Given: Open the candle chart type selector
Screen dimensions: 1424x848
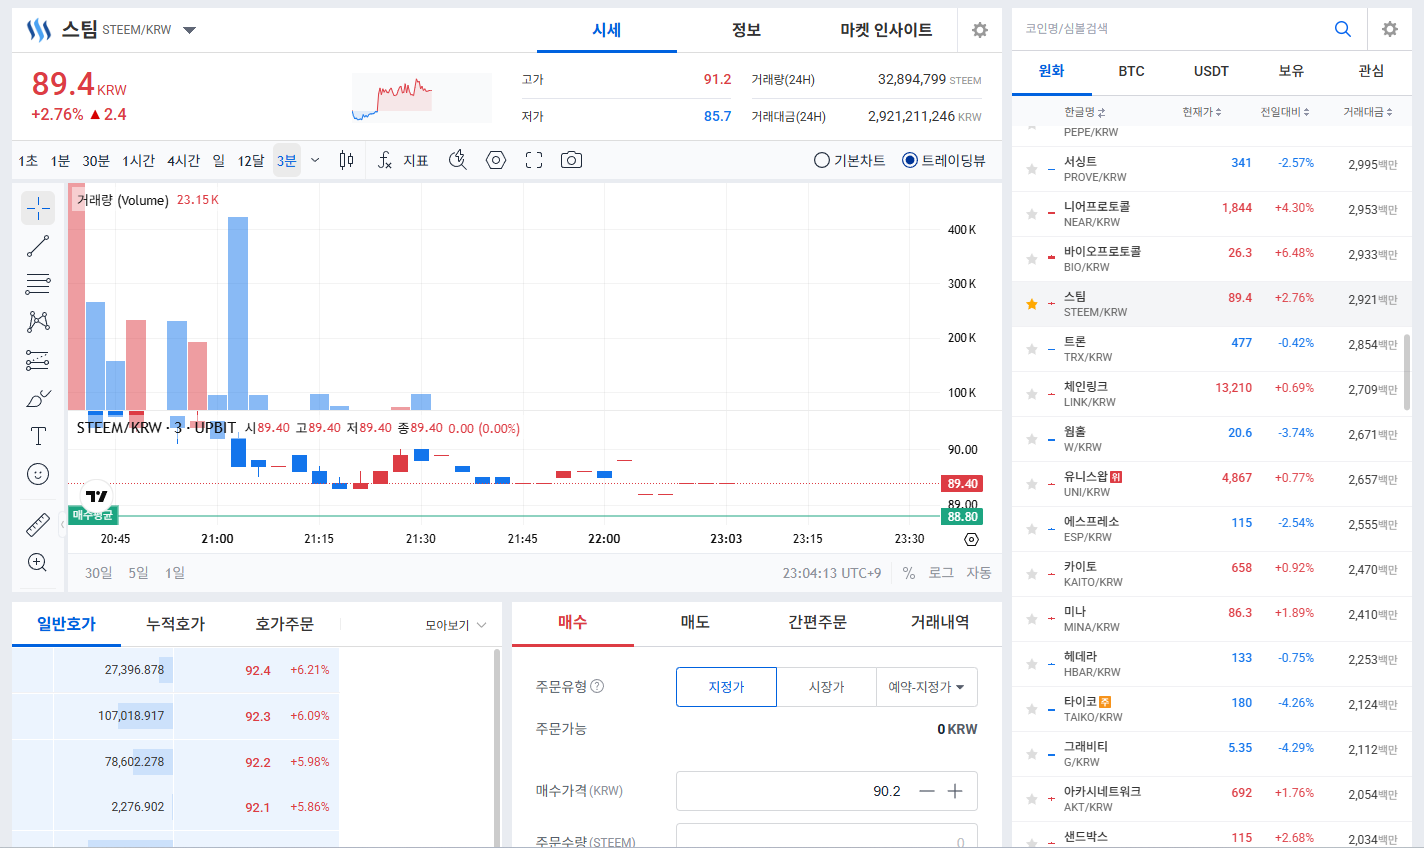Looking at the screenshot, I should coord(346,160).
